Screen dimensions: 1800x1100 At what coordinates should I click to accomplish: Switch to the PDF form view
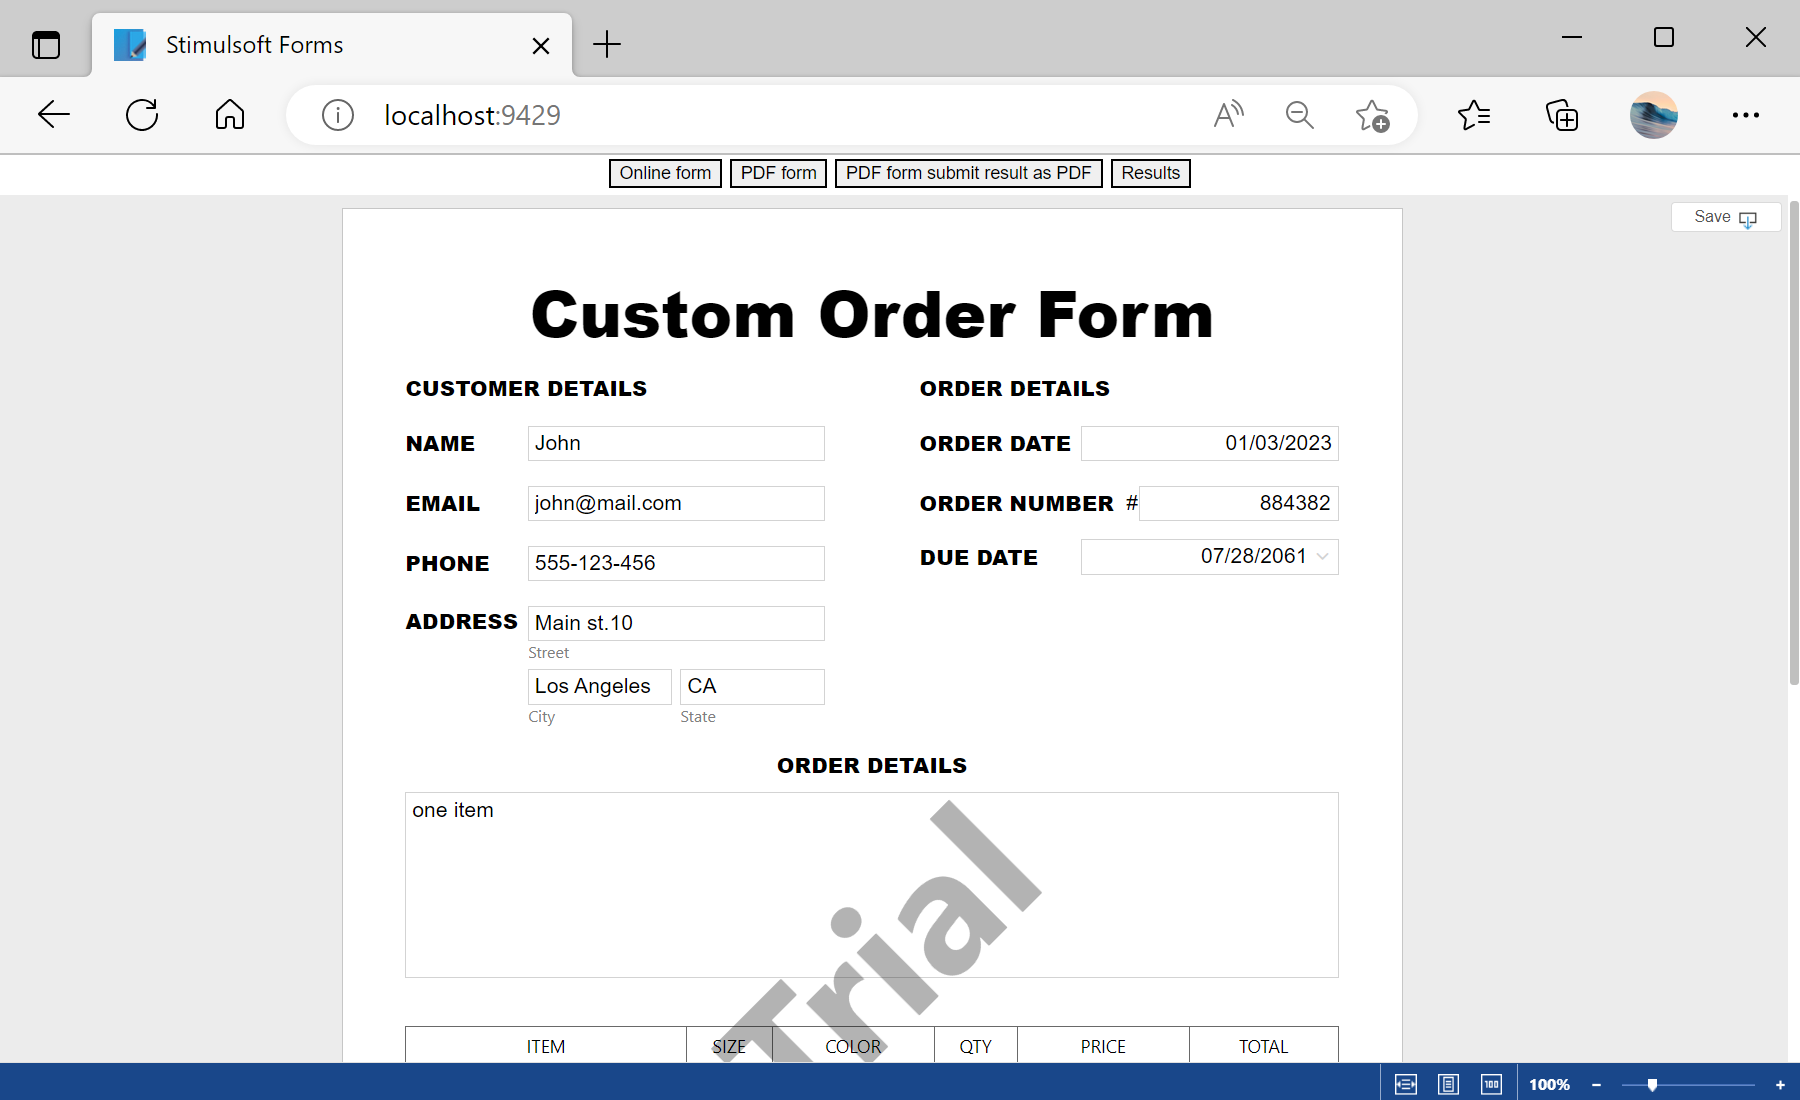(x=778, y=172)
